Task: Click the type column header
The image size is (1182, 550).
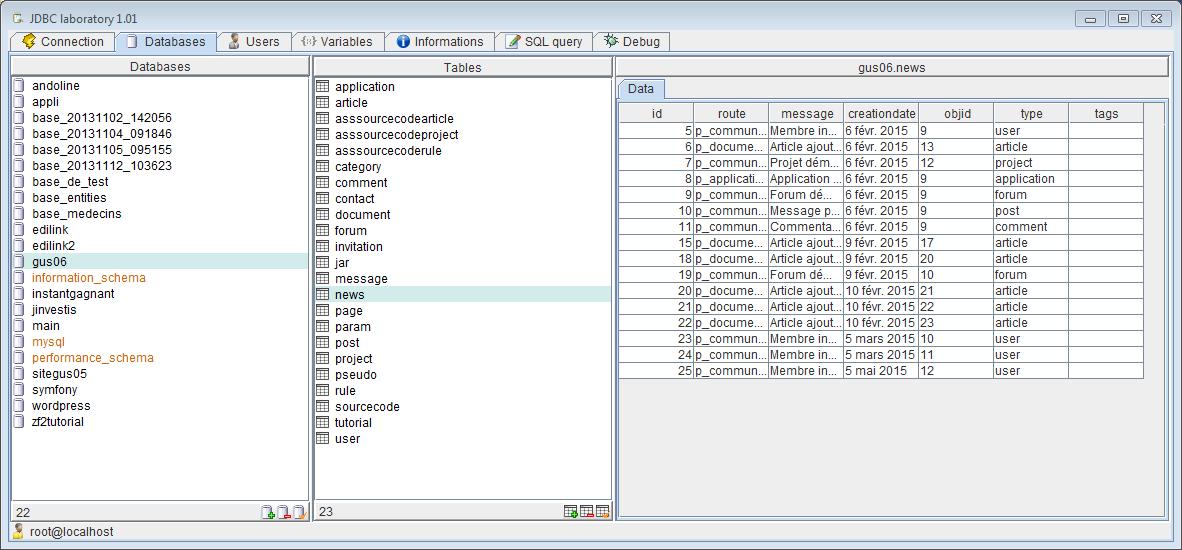Action: pos(1031,113)
